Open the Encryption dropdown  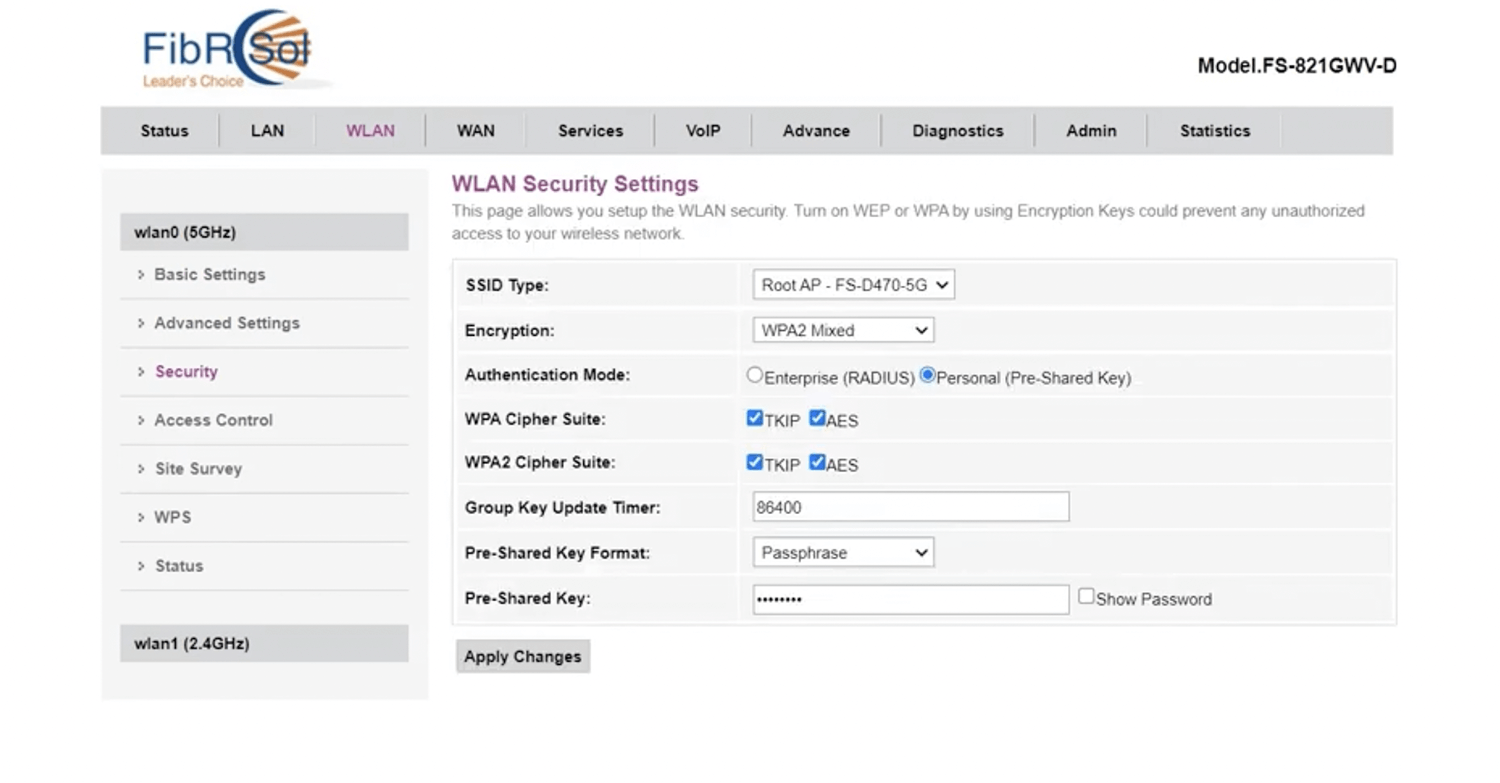[842, 330]
